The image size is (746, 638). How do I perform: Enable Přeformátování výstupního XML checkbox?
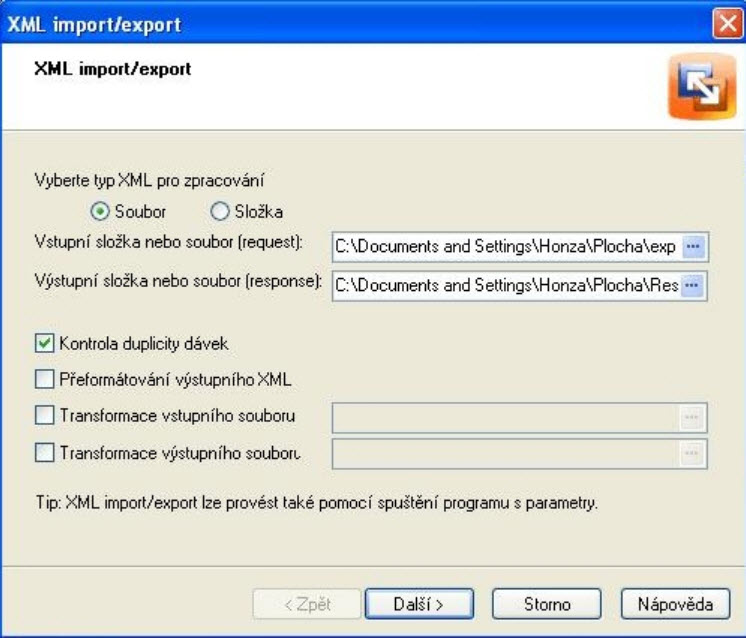coord(44,379)
